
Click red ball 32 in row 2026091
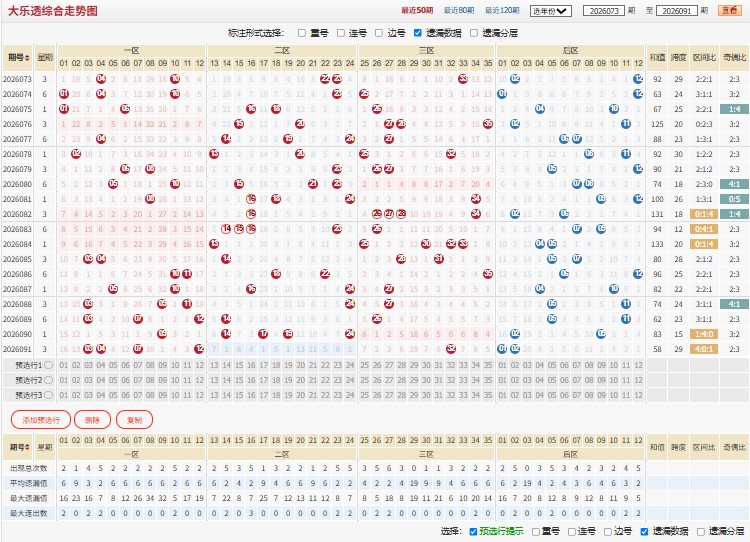click(x=451, y=349)
